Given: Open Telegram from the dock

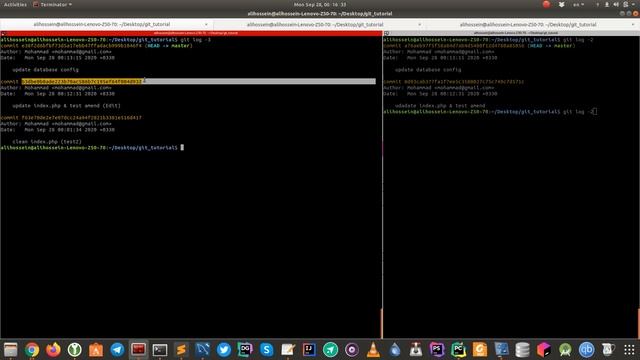Looking at the screenshot, I should [x=117, y=349].
